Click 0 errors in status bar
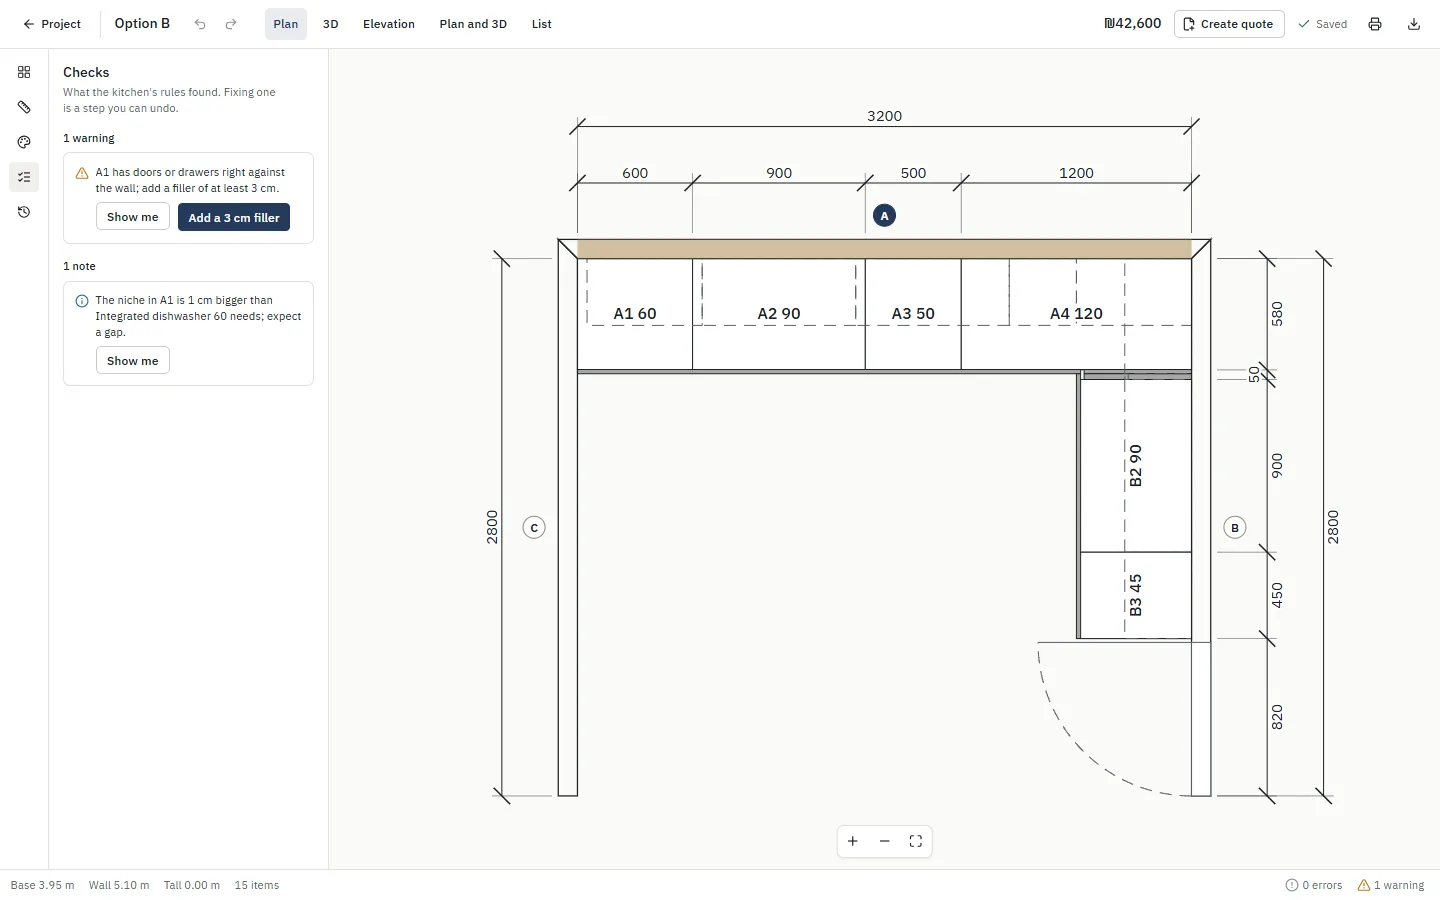 tap(1314, 885)
